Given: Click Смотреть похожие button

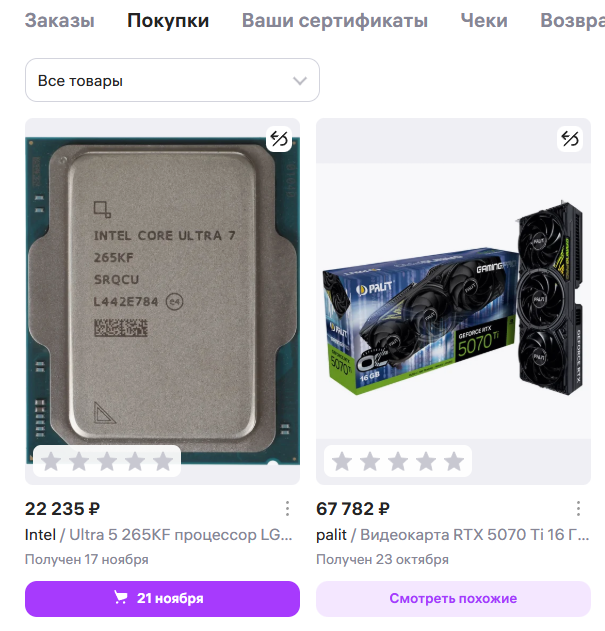Looking at the screenshot, I should click(453, 599).
